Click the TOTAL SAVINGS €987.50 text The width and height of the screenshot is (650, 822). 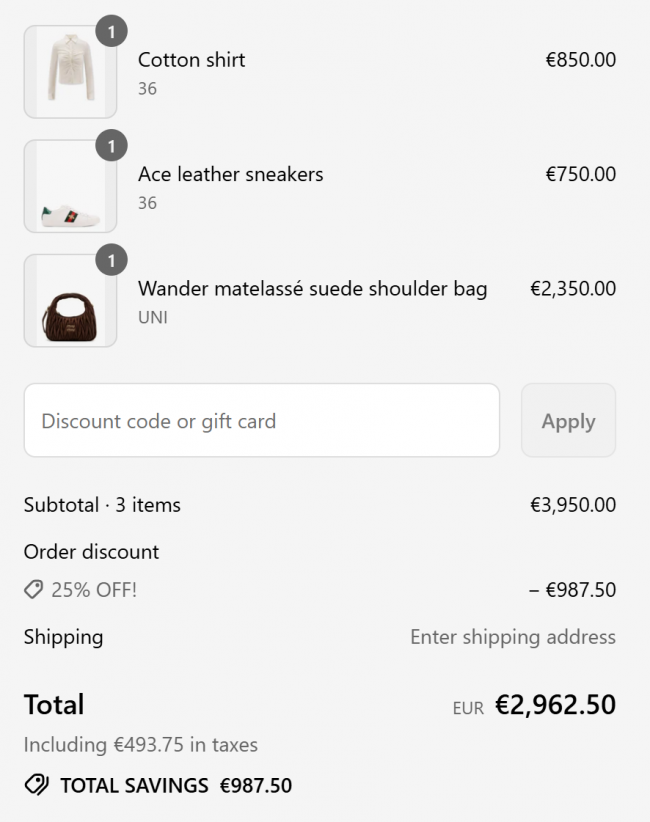(176, 786)
